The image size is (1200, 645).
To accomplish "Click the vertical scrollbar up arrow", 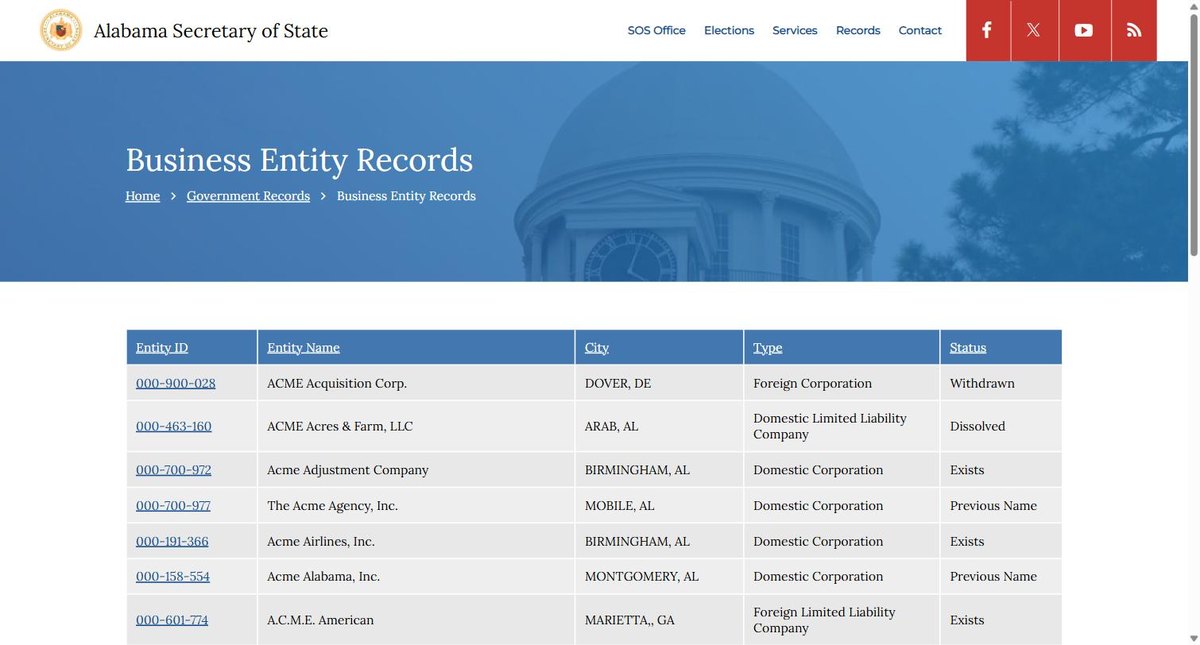I will coord(1193,6).
